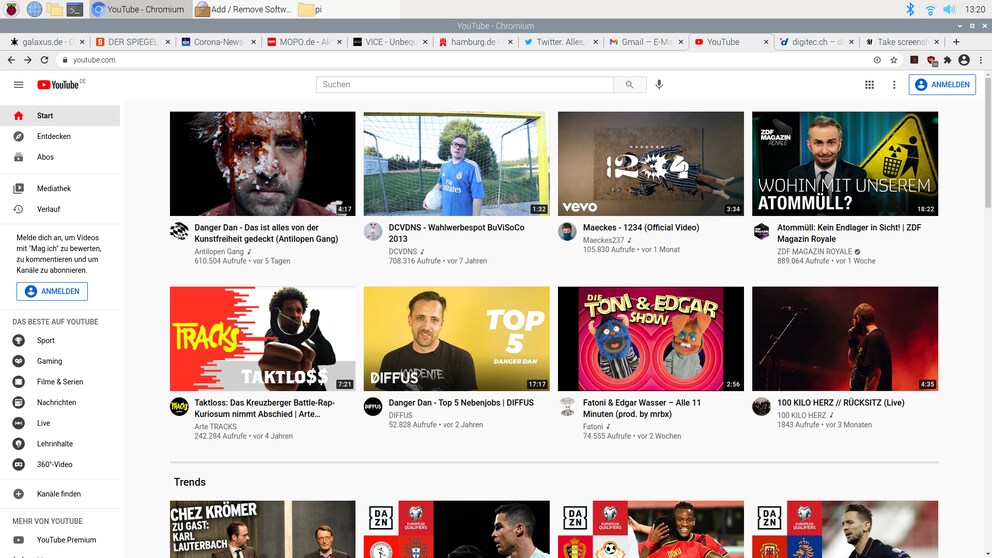The image size is (992, 558).
Task: Start voice search with microphone icon
Action: [659, 84]
